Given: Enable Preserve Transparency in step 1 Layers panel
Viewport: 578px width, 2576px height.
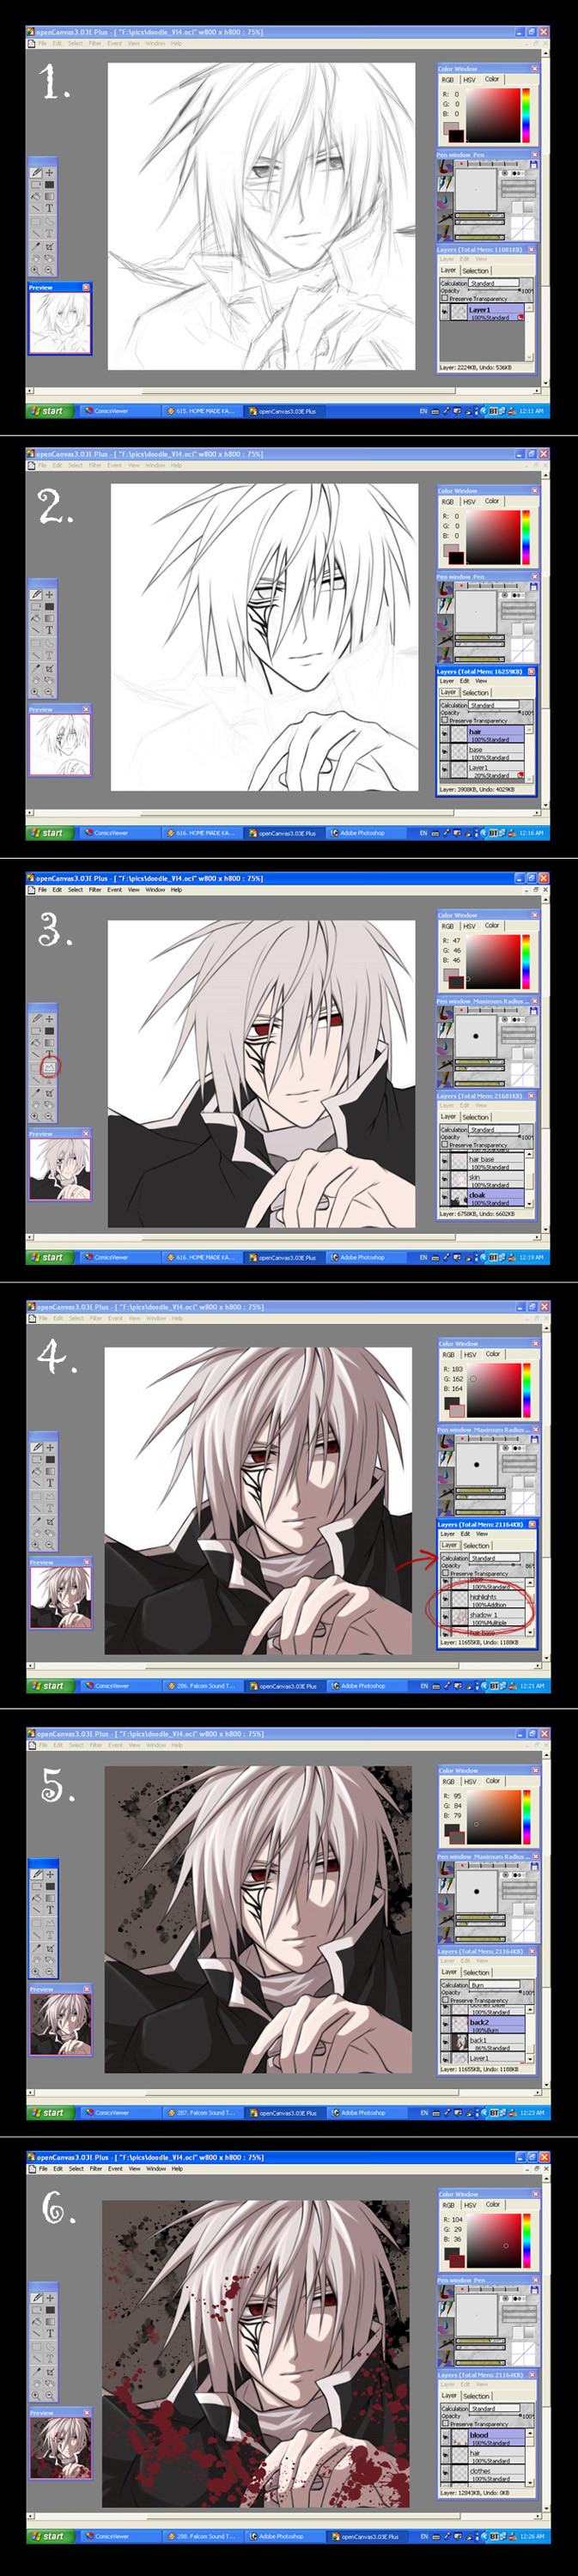Looking at the screenshot, I should (x=445, y=298).
